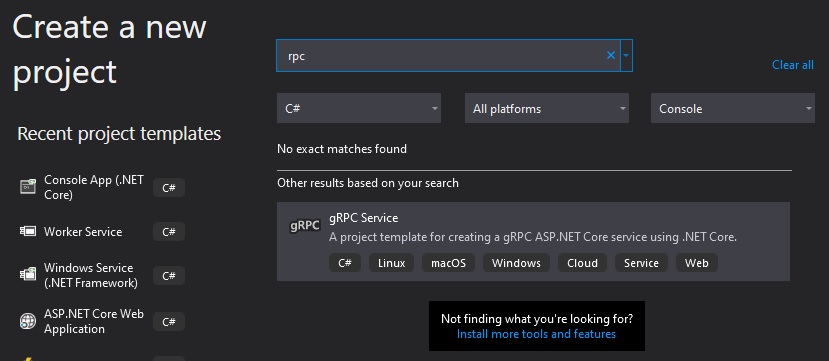The height and width of the screenshot is (361, 829).
Task: Click the Console App (.NET Core) icon
Action: point(28,187)
